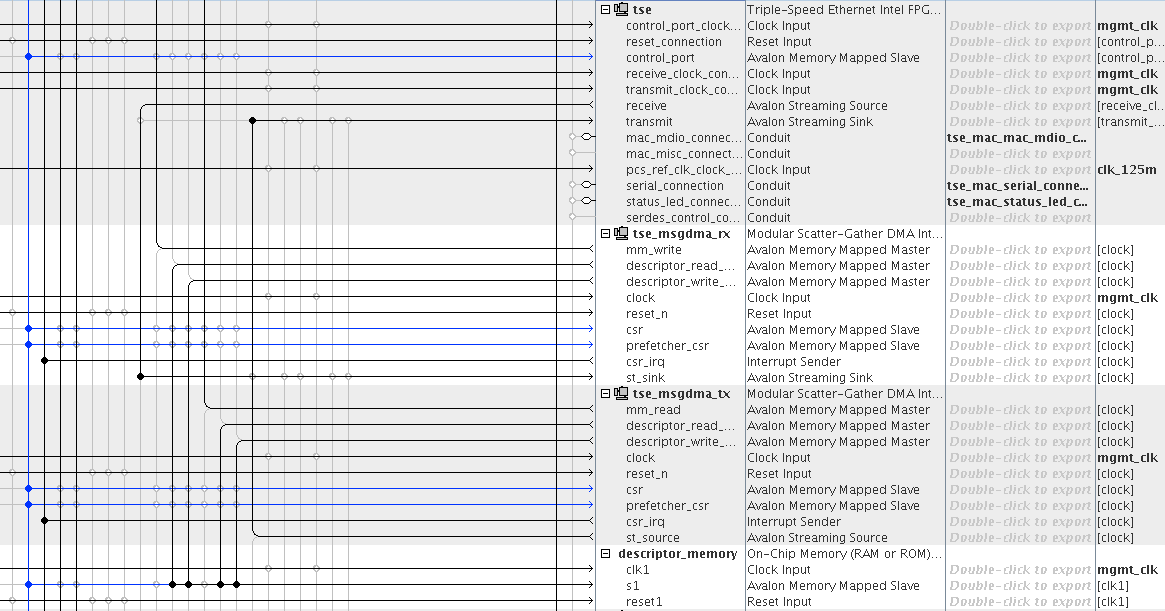
Task: Select the st_sink interface row
Action: pyautogui.click(x=646, y=378)
